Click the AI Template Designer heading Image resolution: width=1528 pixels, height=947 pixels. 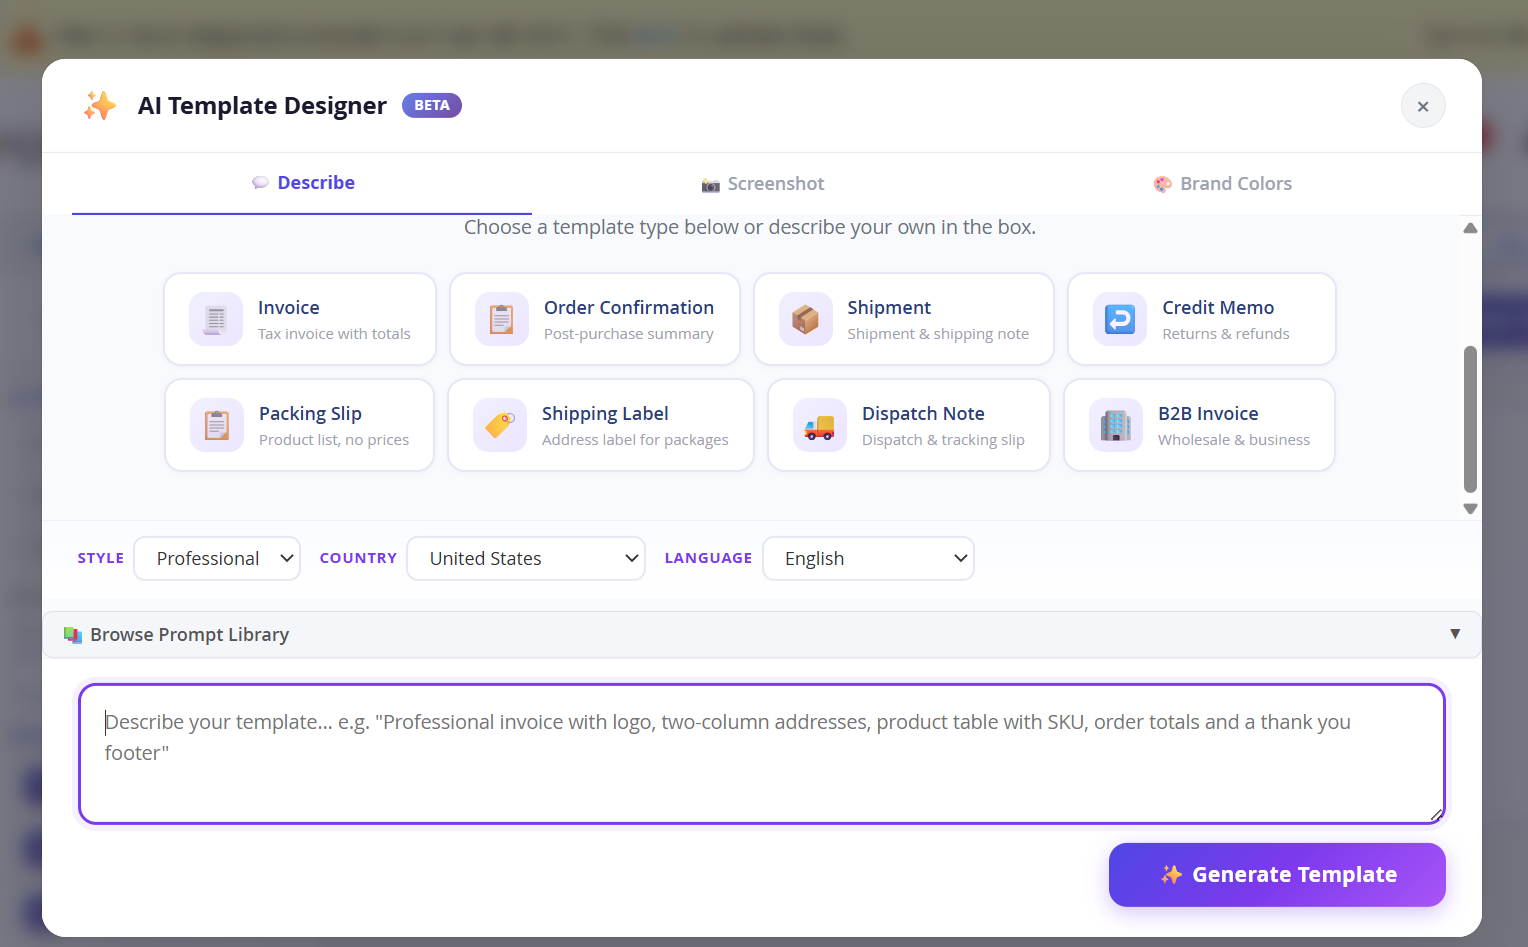pyautogui.click(x=262, y=105)
